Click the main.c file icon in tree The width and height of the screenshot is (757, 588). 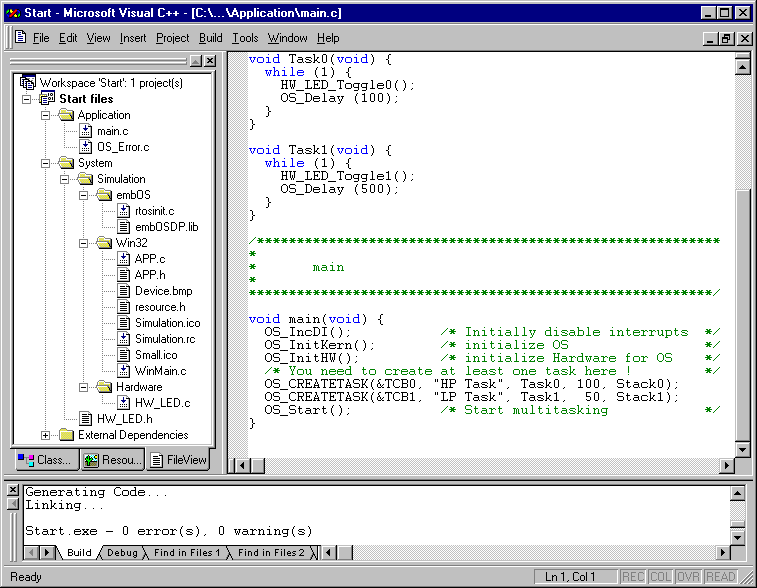click(86, 131)
